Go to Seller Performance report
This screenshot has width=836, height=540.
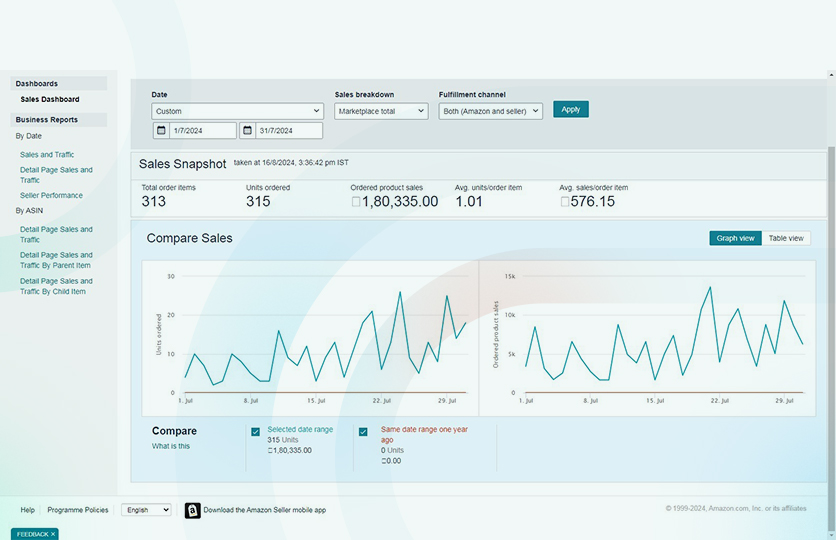click(x=51, y=195)
